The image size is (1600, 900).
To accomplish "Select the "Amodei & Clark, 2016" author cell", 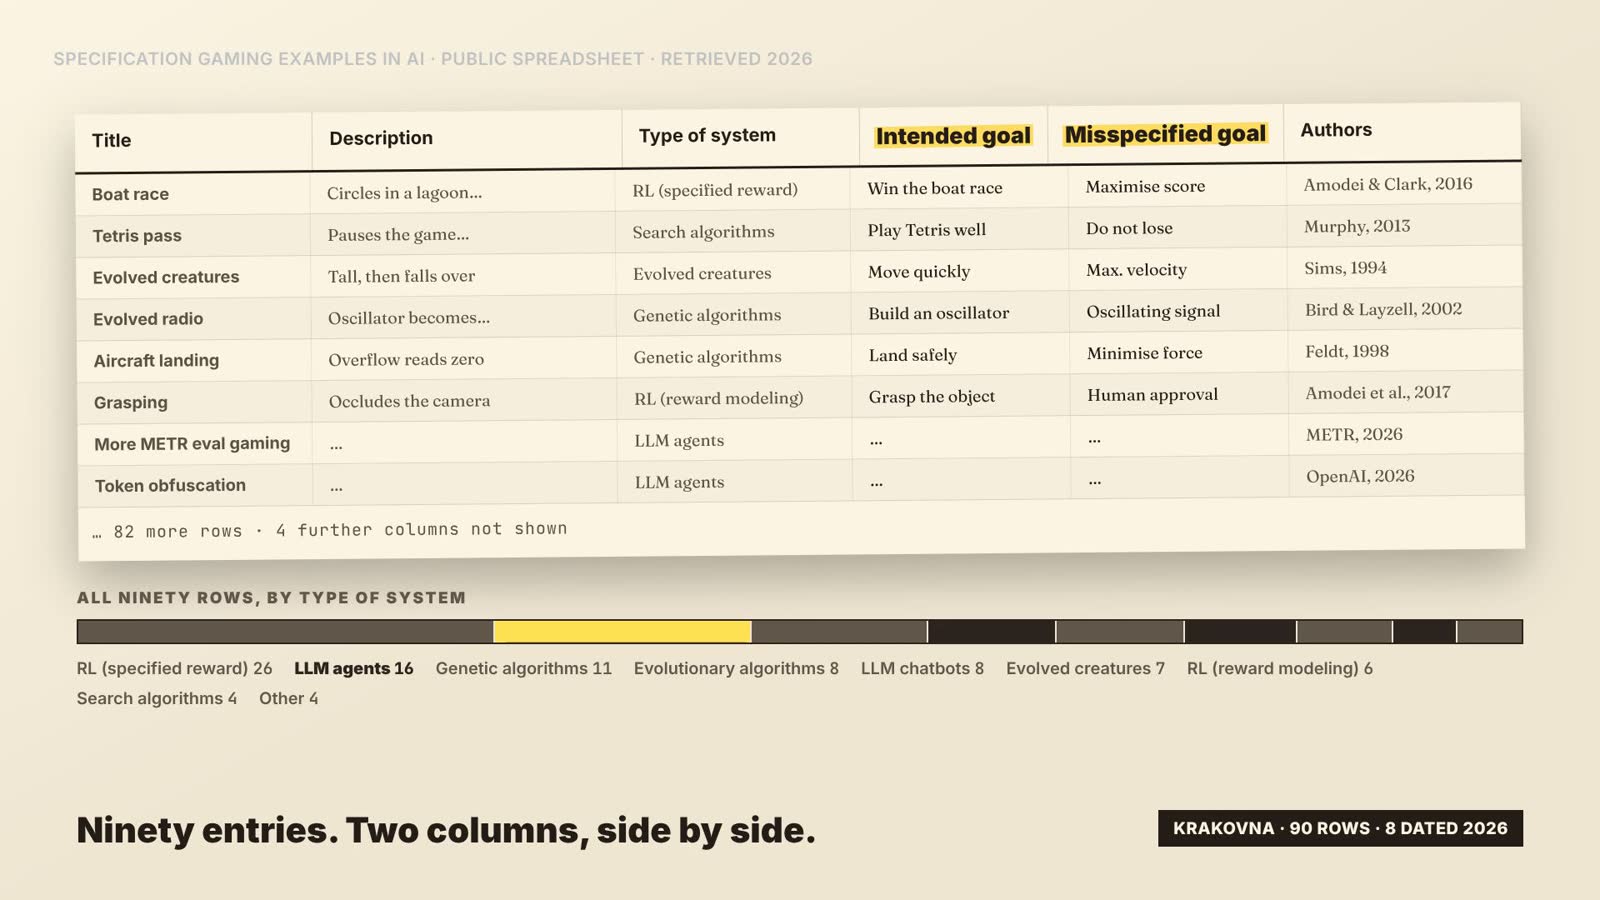I will point(1388,184).
